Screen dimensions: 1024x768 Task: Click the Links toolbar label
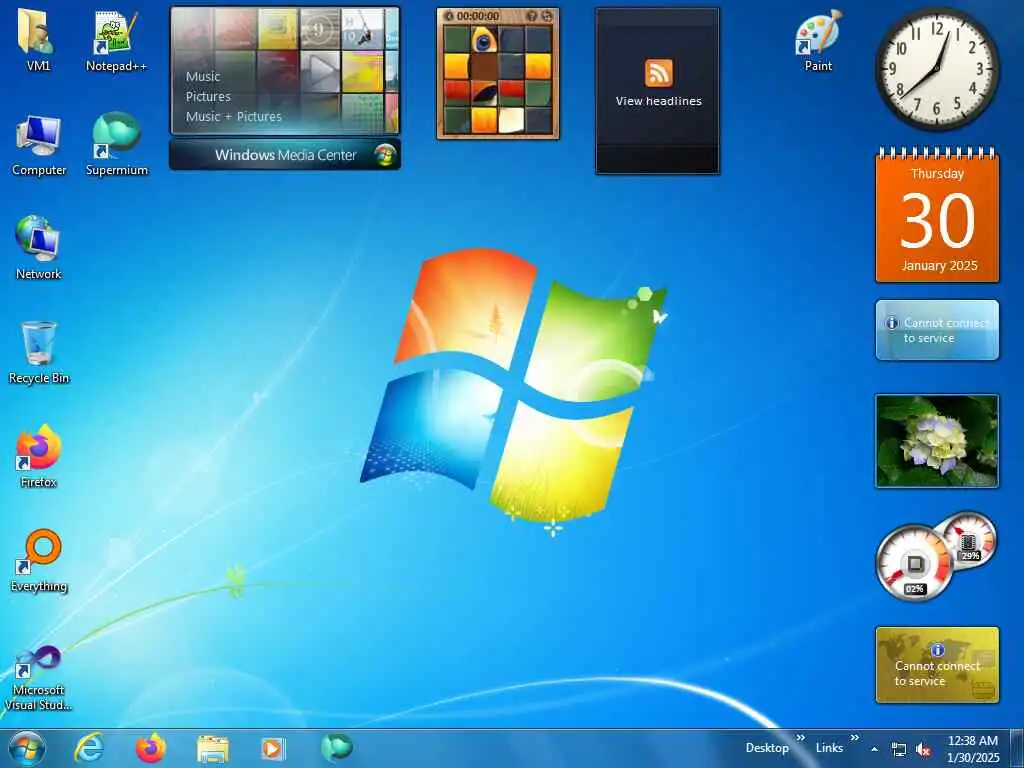click(x=829, y=748)
